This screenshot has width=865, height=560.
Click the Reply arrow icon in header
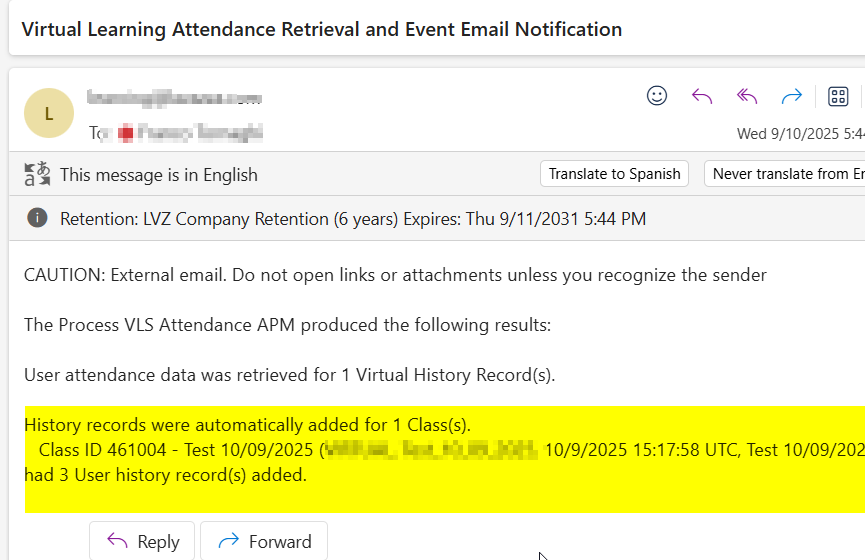click(702, 96)
